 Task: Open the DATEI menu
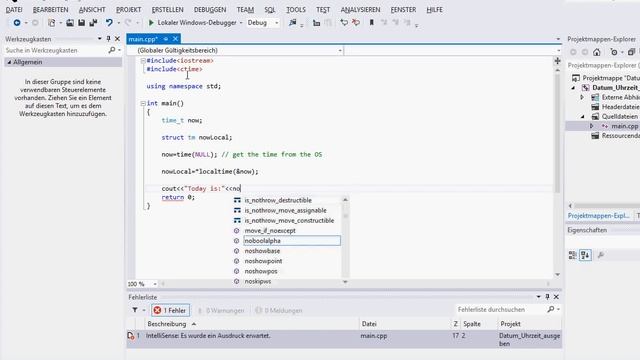pyautogui.click(x=14, y=9)
